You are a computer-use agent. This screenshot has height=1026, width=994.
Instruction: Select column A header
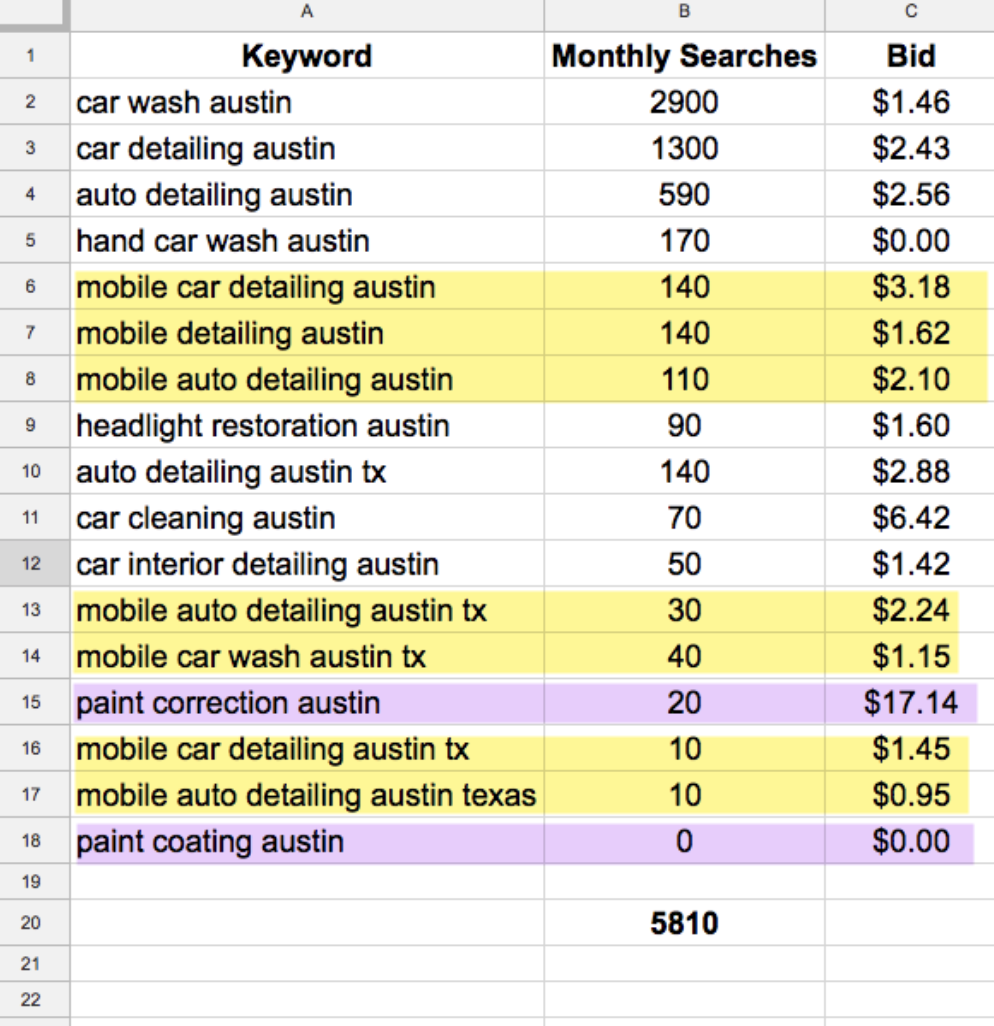306,14
